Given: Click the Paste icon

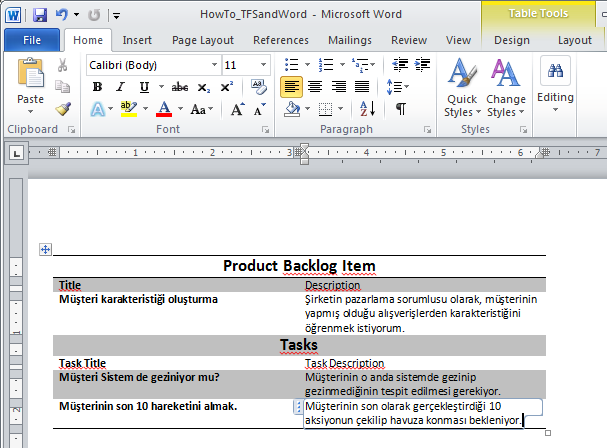Looking at the screenshot, I should 30,78.
